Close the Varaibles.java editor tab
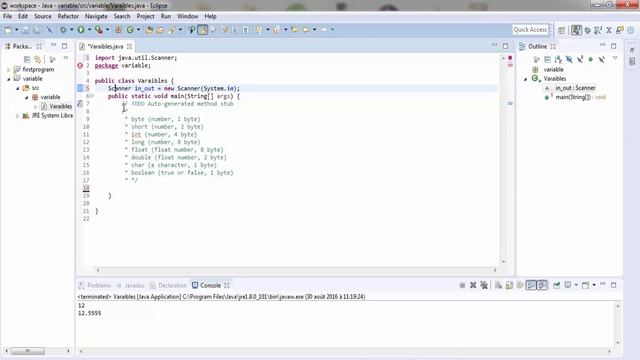The width and height of the screenshot is (640, 360). pyautogui.click(x=129, y=47)
